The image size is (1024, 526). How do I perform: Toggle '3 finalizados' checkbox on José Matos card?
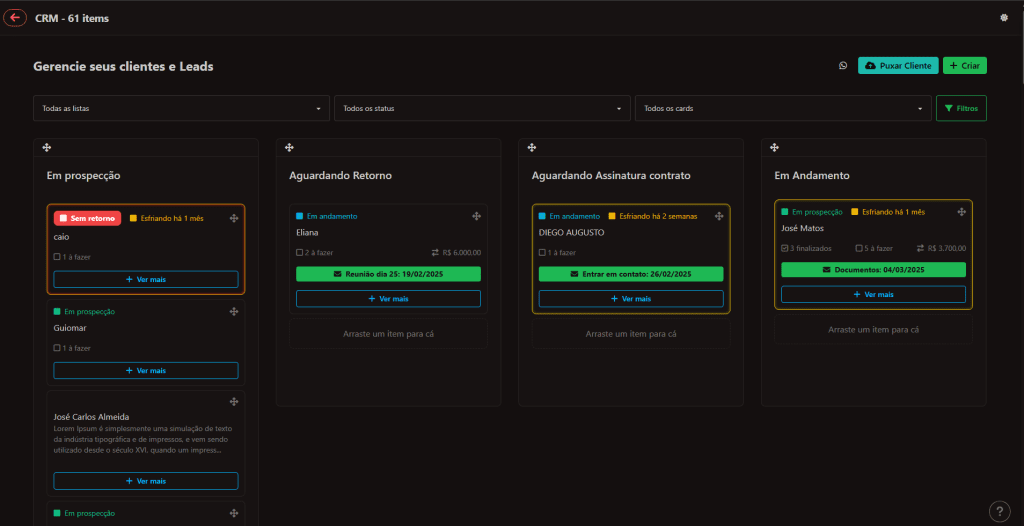[785, 248]
